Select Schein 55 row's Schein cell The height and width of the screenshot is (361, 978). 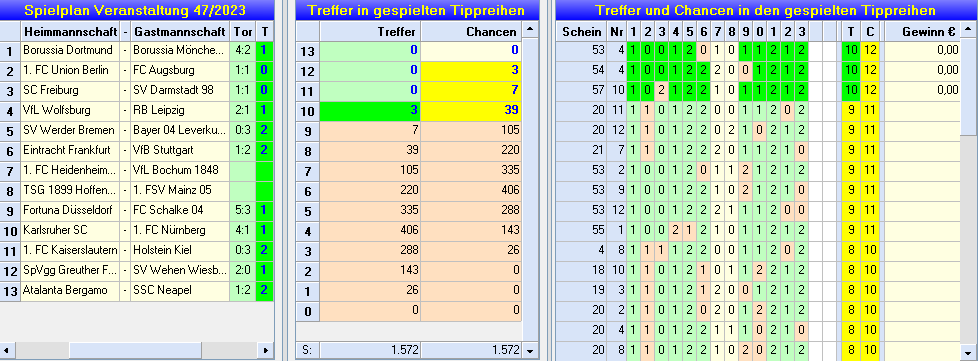click(581, 230)
